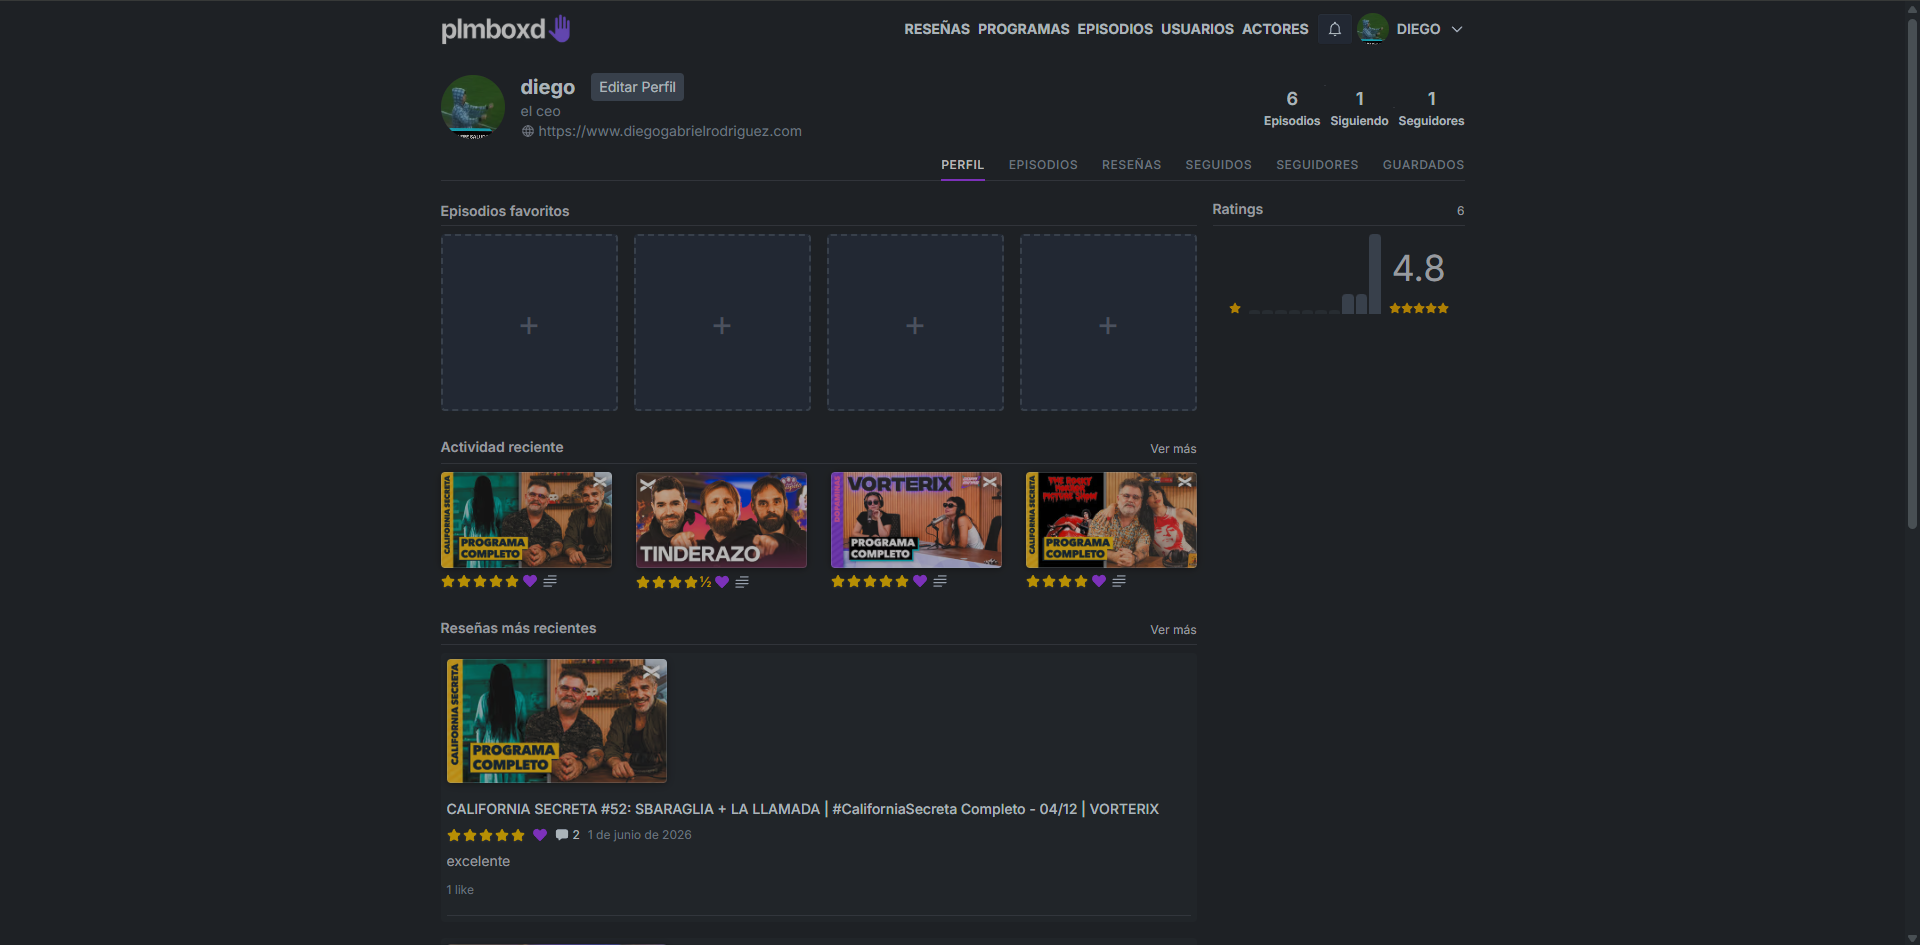
Task: Expand the DIEGO user menu chevron
Action: click(x=1457, y=29)
